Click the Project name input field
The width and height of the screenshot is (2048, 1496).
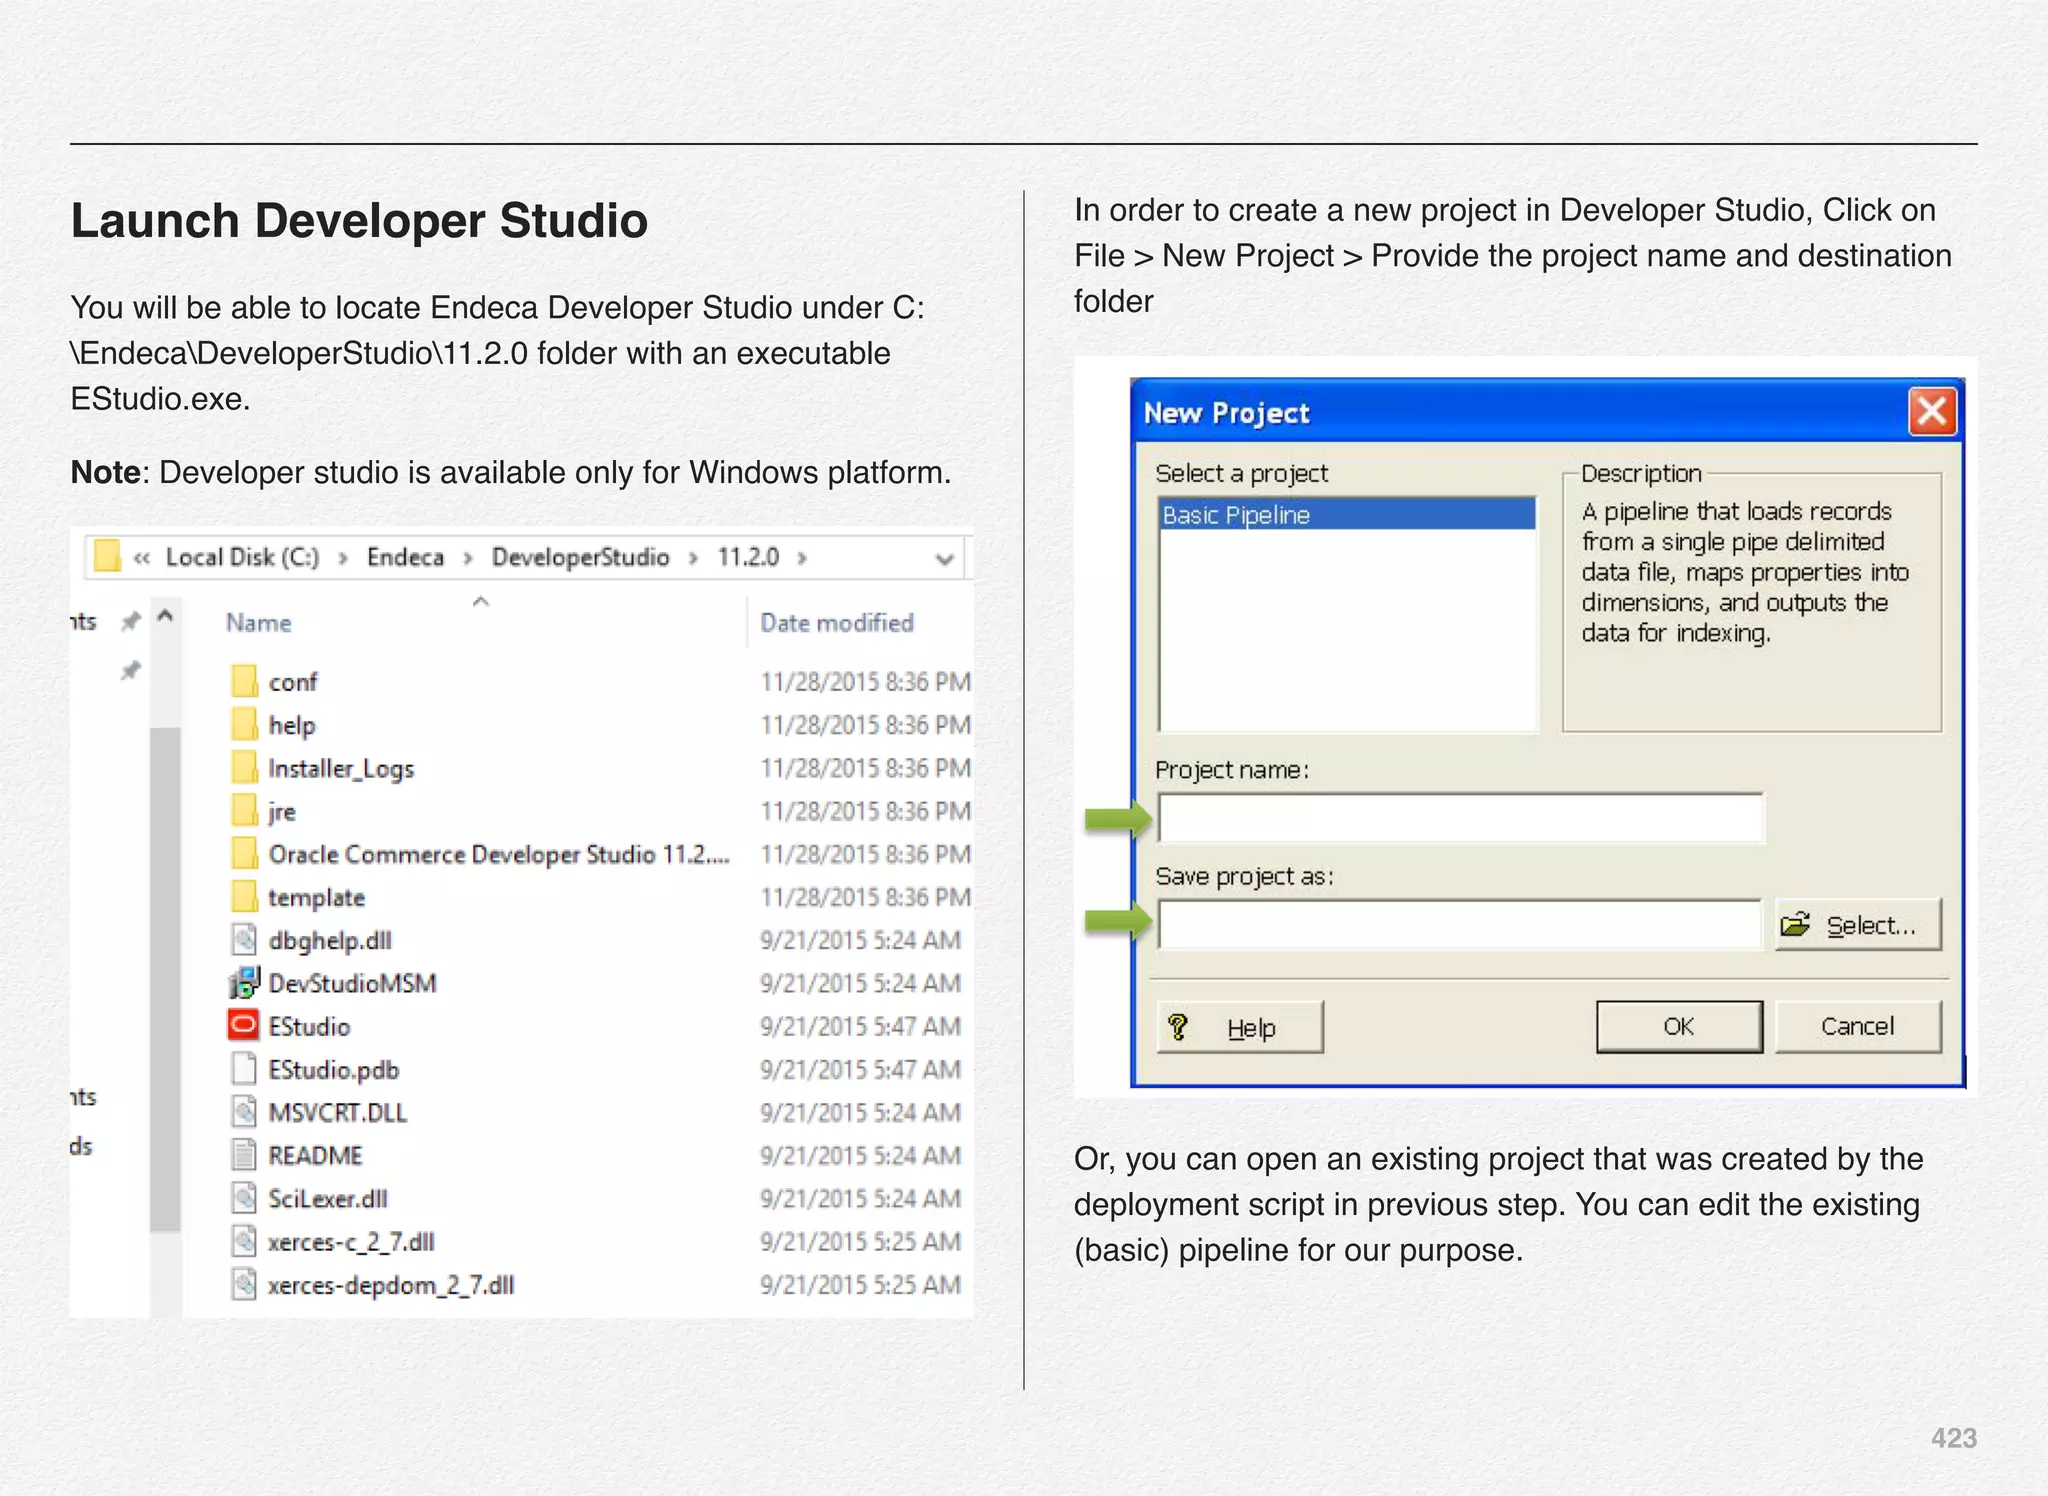coord(1461,819)
